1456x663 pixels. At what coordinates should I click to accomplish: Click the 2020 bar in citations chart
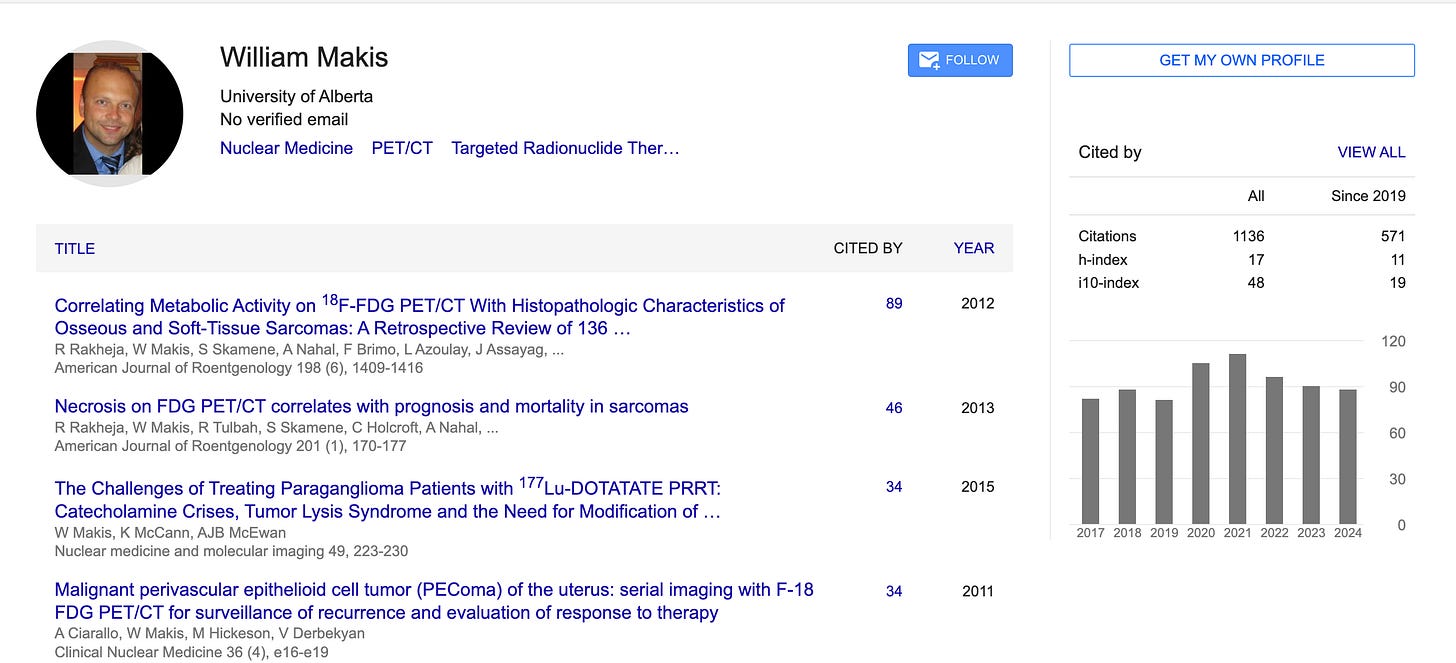1200,444
